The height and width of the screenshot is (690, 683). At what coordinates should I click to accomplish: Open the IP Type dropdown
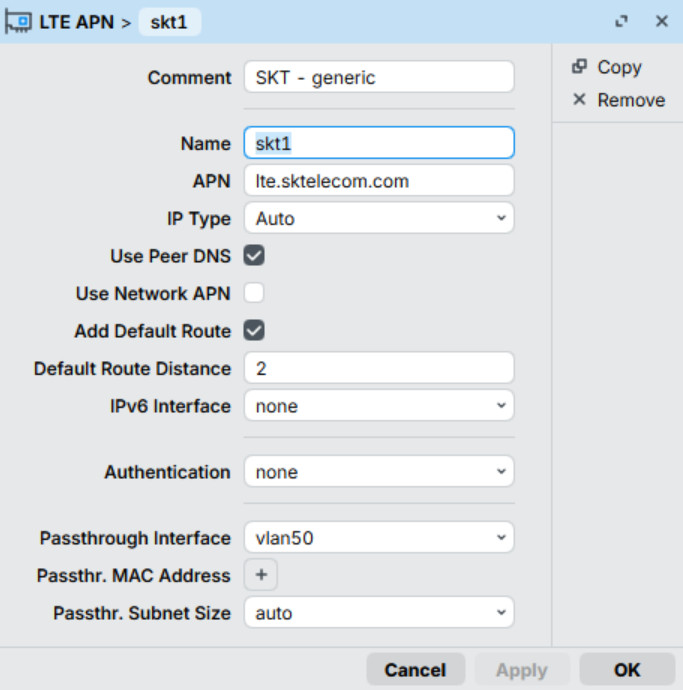point(379,218)
